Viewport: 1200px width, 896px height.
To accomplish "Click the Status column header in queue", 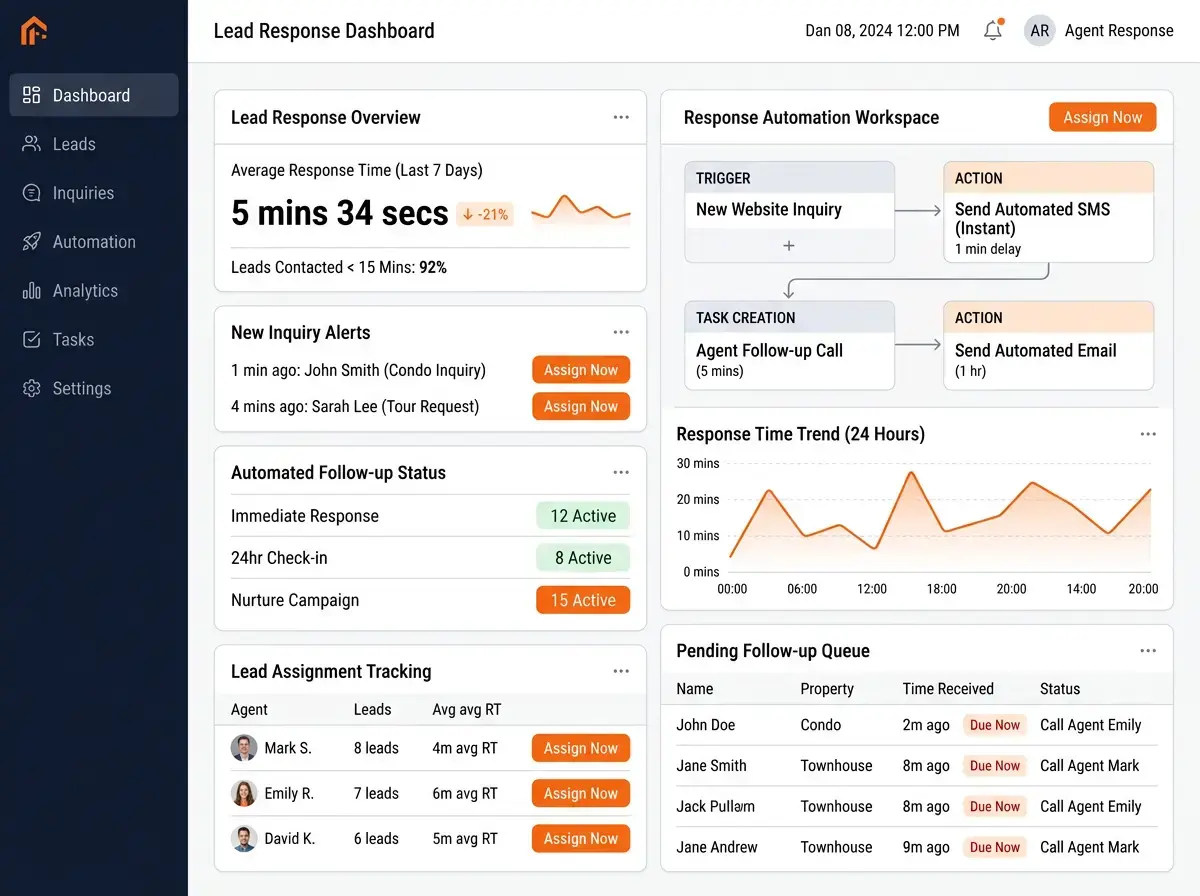I will [1060, 689].
